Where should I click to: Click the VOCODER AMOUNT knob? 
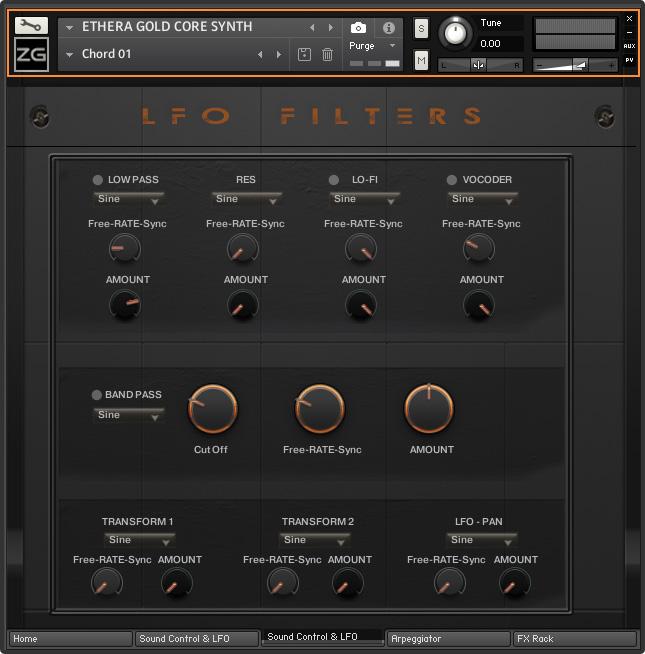pyautogui.click(x=479, y=305)
